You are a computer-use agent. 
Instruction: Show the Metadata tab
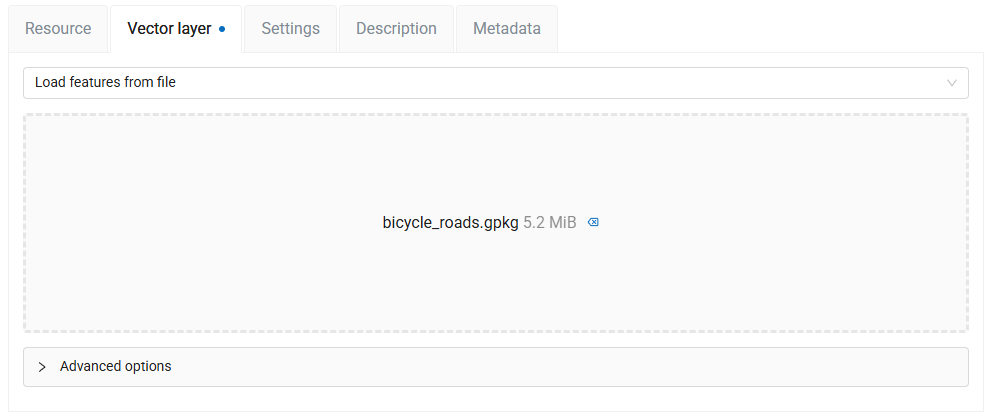507,29
